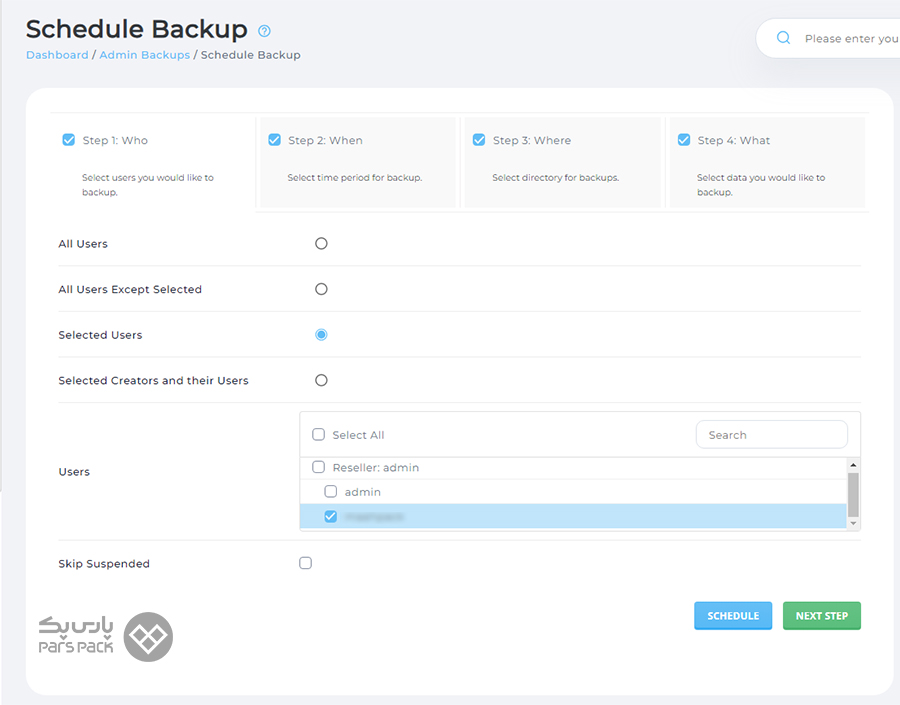Open the Admin Backups breadcrumb link
The width and height of the screenshot is (900, 705).
[145, 55]
